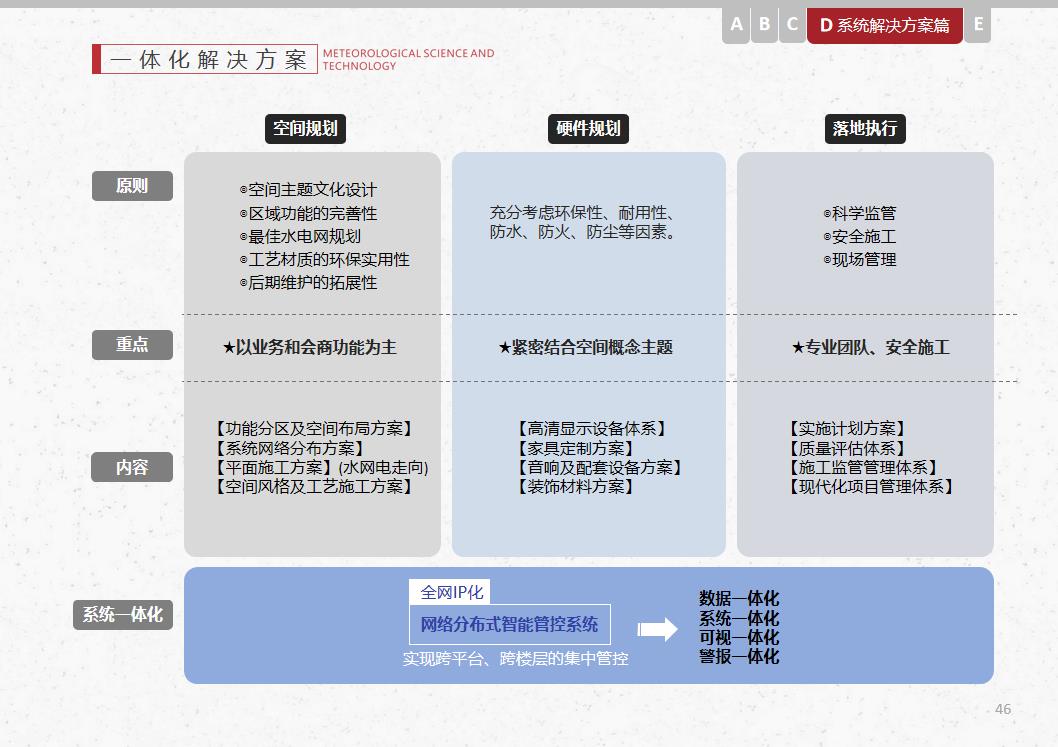Viewport: 1058px width, 747px height.
Task: Click 【现代化项目管理体系】 line
Action: point(872,487)
